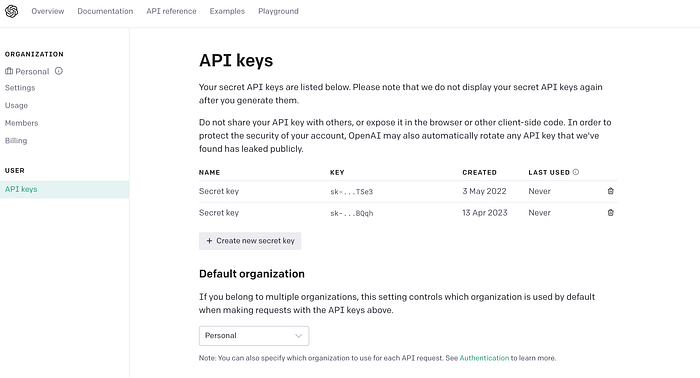Go to Billing in sidebar
The width and height of the screenshot is (700, 378).
(x=16, y=141)
